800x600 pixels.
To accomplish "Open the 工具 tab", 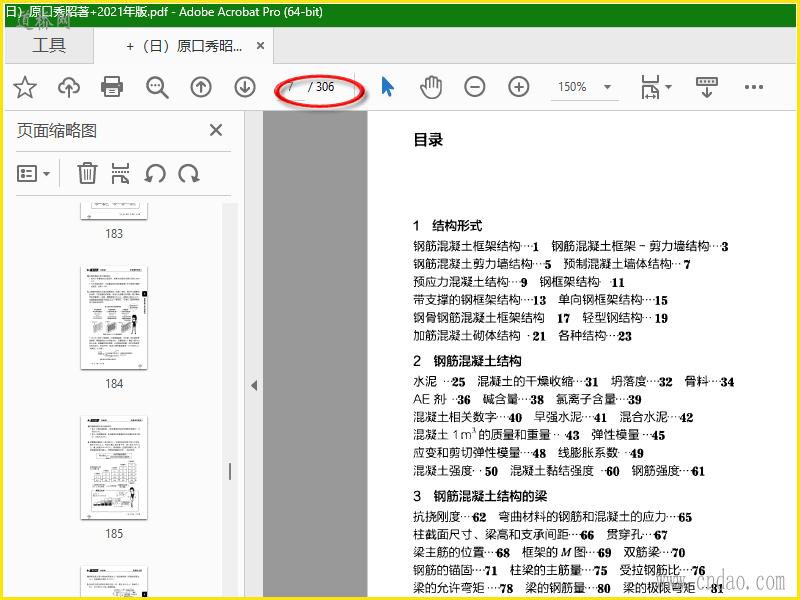I will pyautogui.click(x=49, y=45).
